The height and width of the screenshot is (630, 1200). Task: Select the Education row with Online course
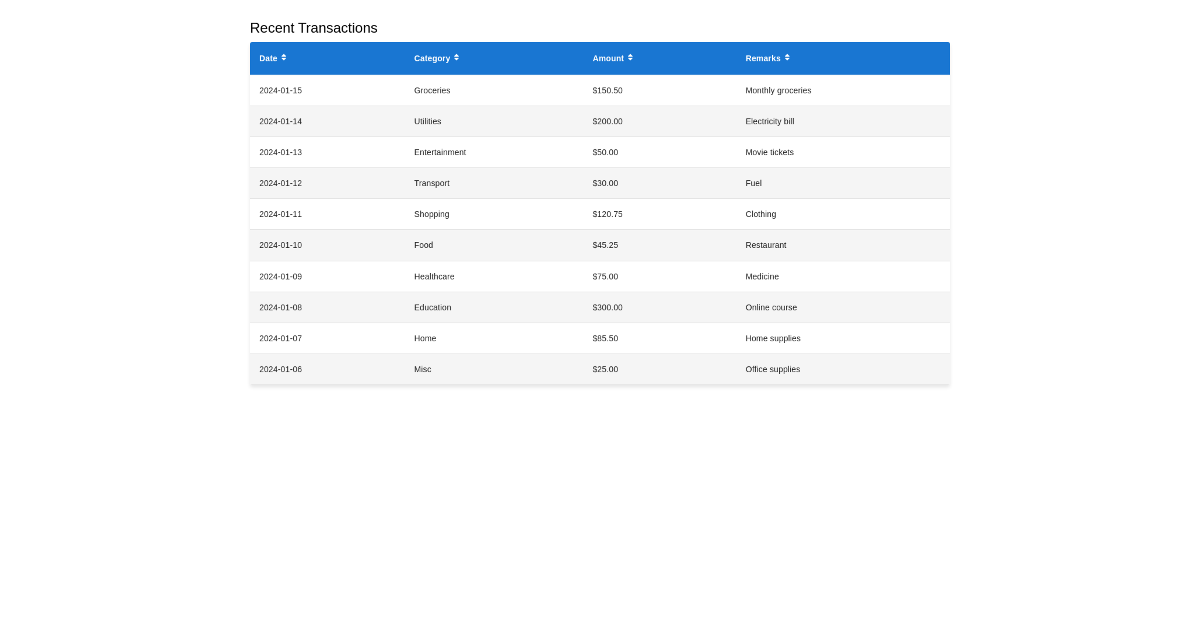(600, 307)
